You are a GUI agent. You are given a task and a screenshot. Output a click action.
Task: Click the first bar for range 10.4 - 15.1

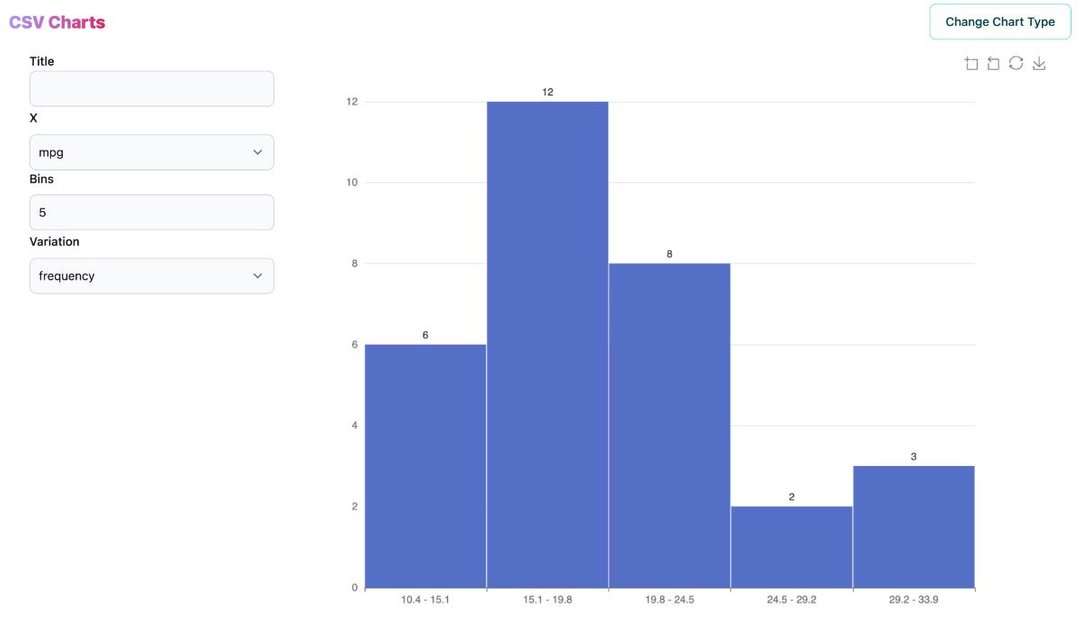[425, 460]
